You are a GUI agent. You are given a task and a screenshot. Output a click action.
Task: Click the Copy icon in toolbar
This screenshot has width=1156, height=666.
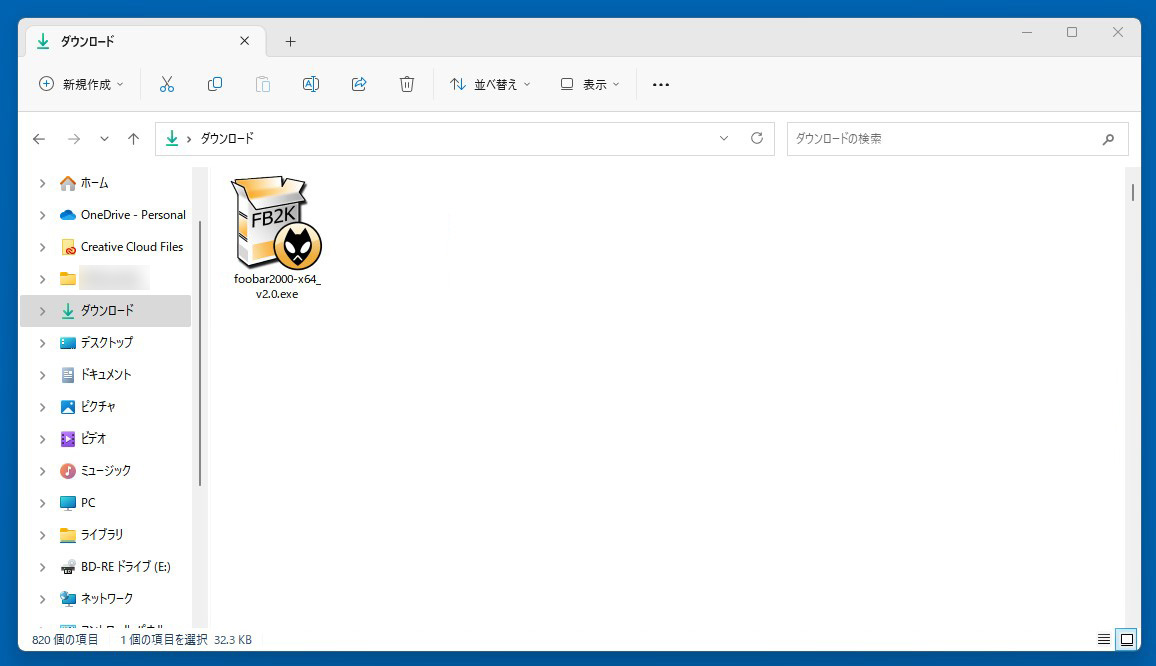(x=215, y=84)
